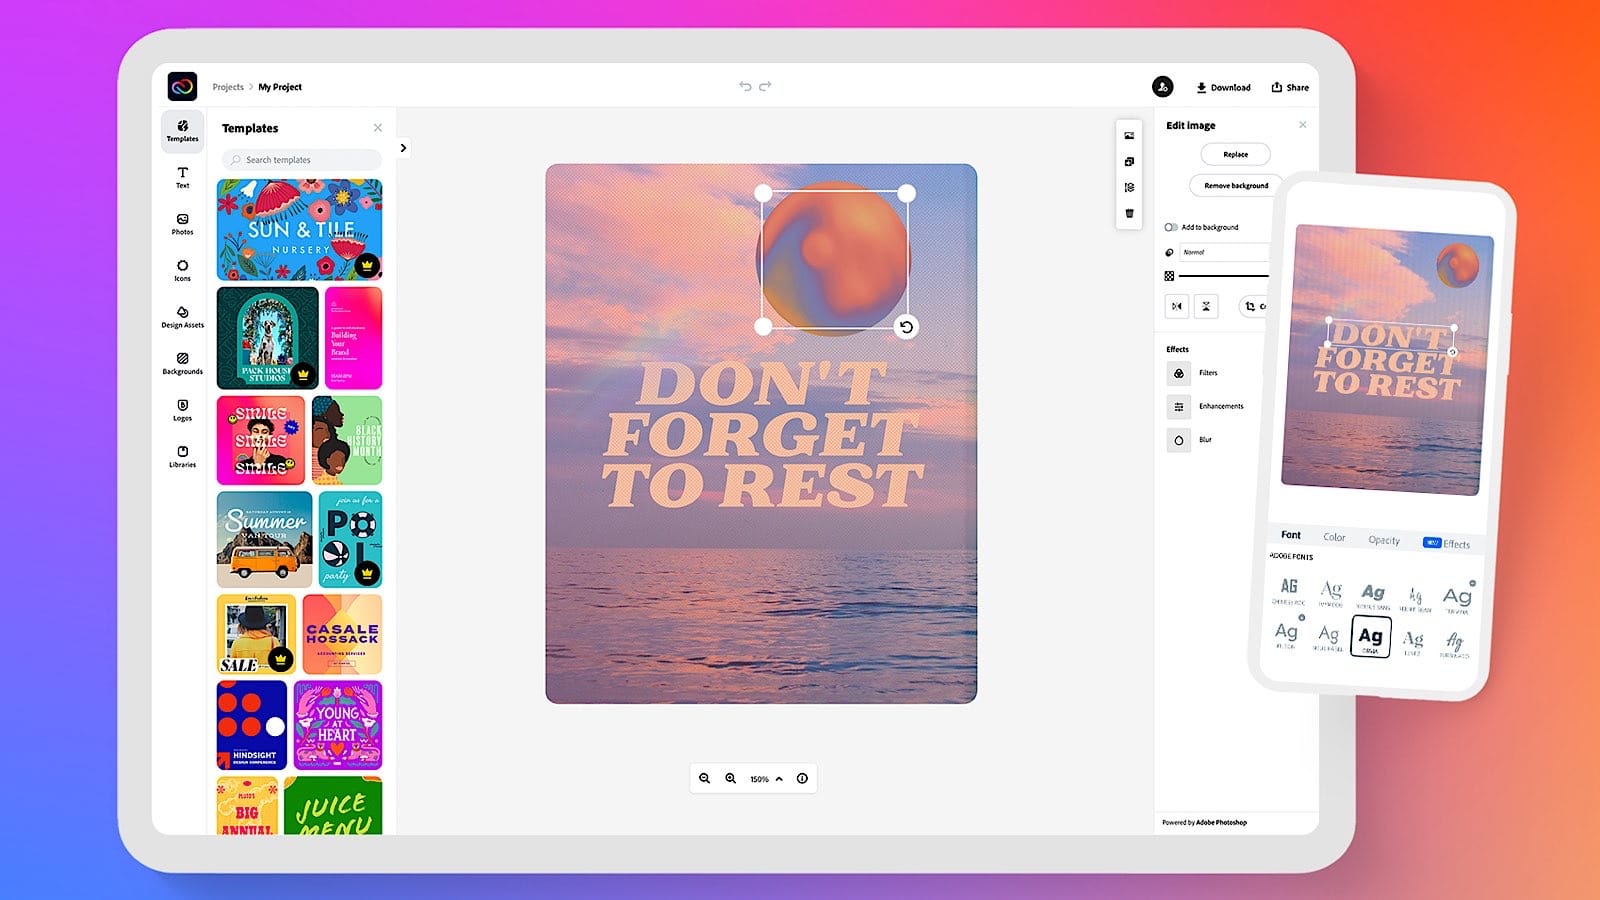1600x900 pixels.
Task: Open the Photos panel
Action: click(182, 224)
